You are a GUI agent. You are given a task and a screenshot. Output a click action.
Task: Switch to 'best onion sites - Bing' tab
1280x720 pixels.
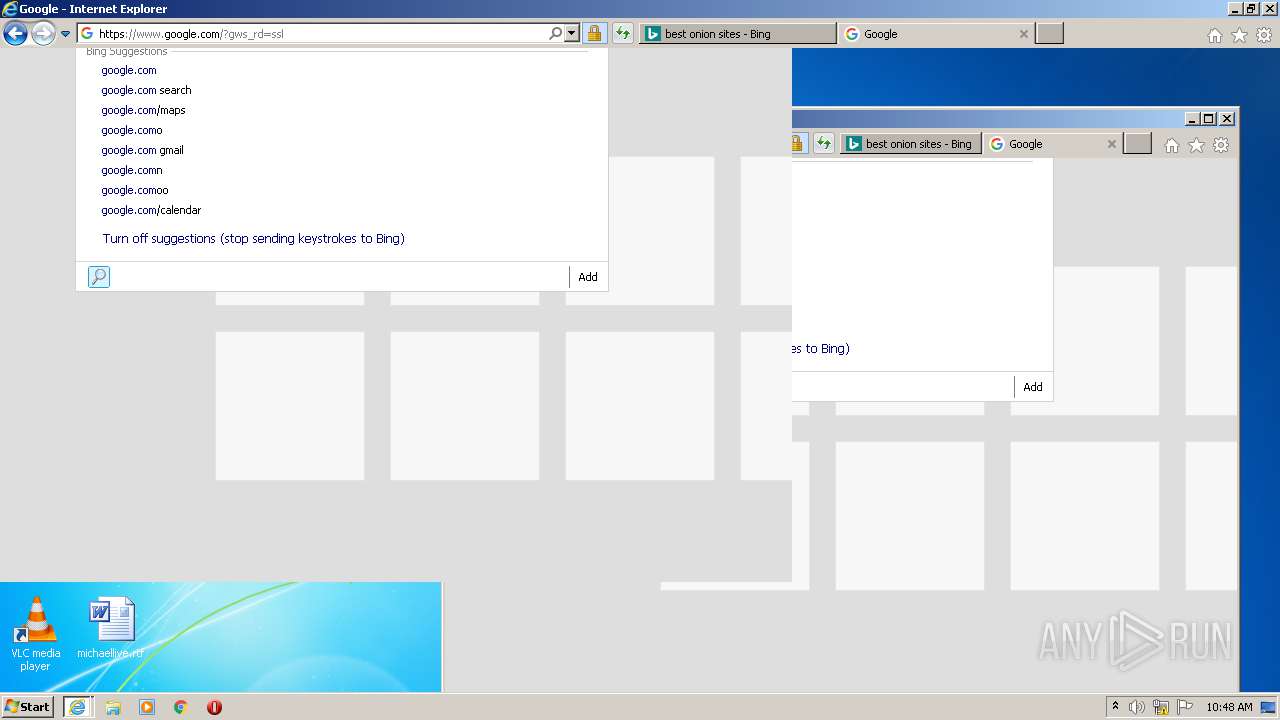pos(737,34)
